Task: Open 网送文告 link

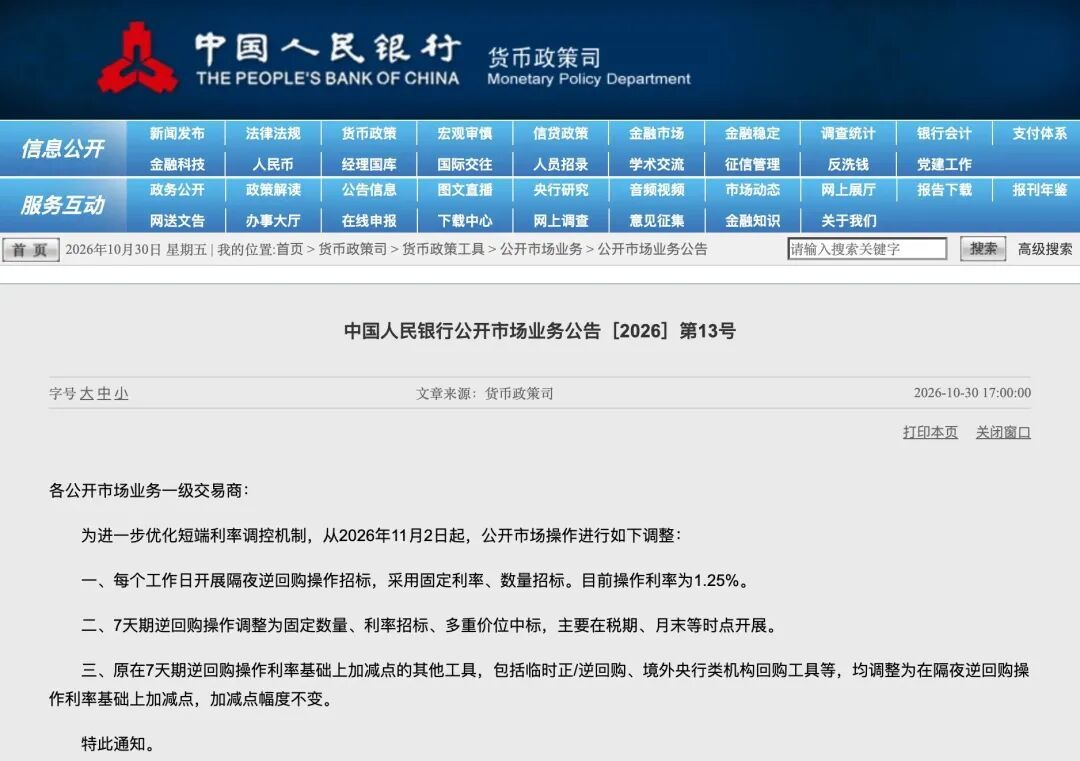Action: click(177, 221)
